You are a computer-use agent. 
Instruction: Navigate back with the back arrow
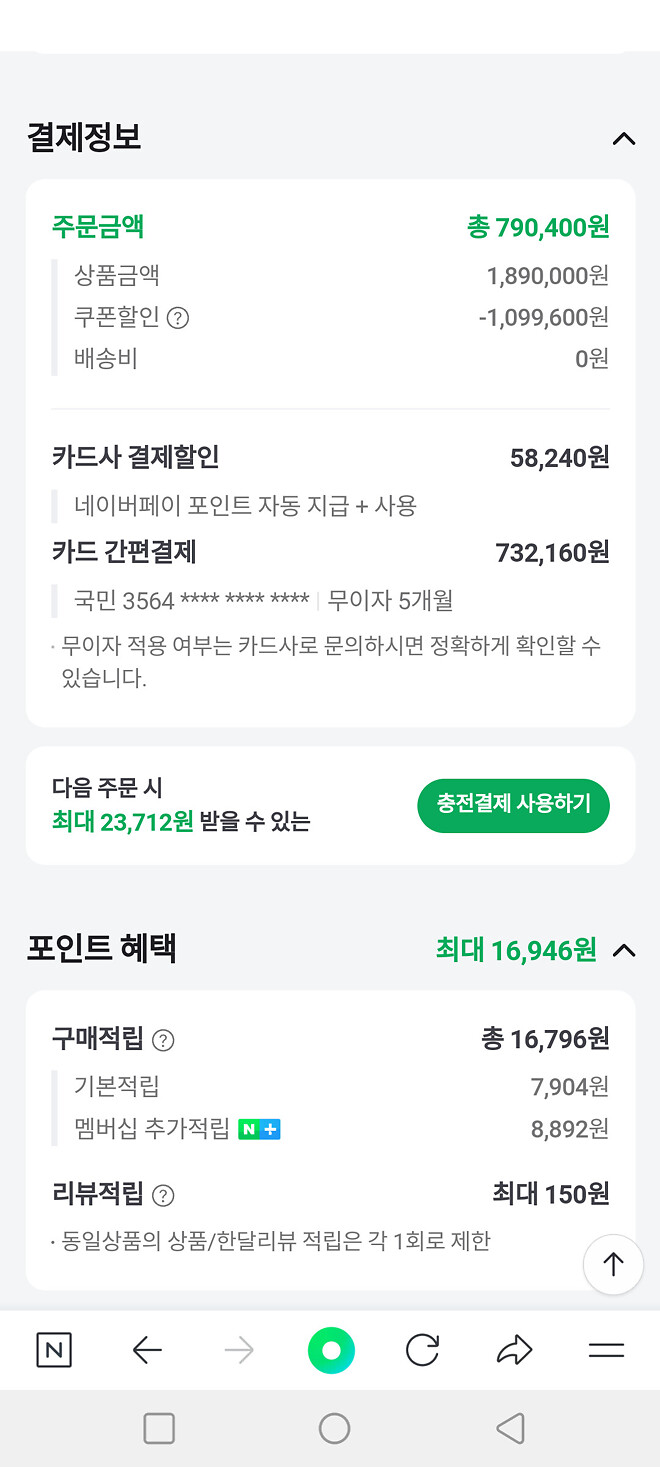148,1350
